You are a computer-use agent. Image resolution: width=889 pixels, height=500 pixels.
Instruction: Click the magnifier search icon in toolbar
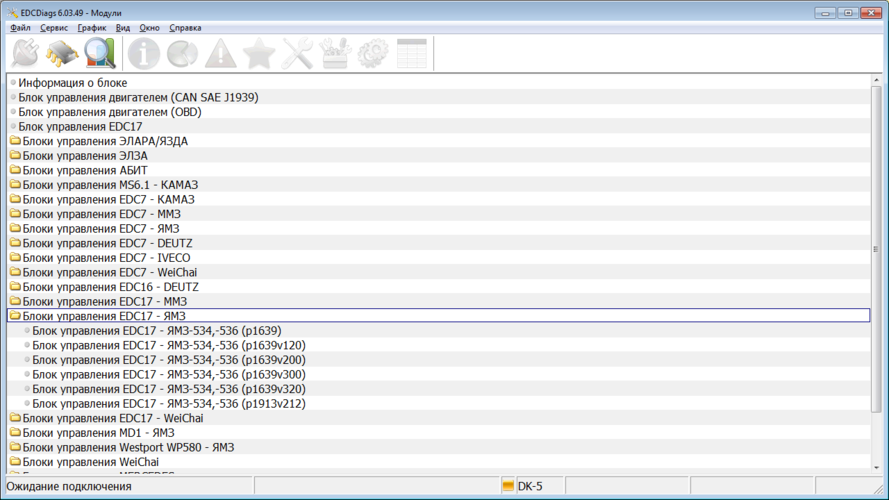click(x=100, y=54)
